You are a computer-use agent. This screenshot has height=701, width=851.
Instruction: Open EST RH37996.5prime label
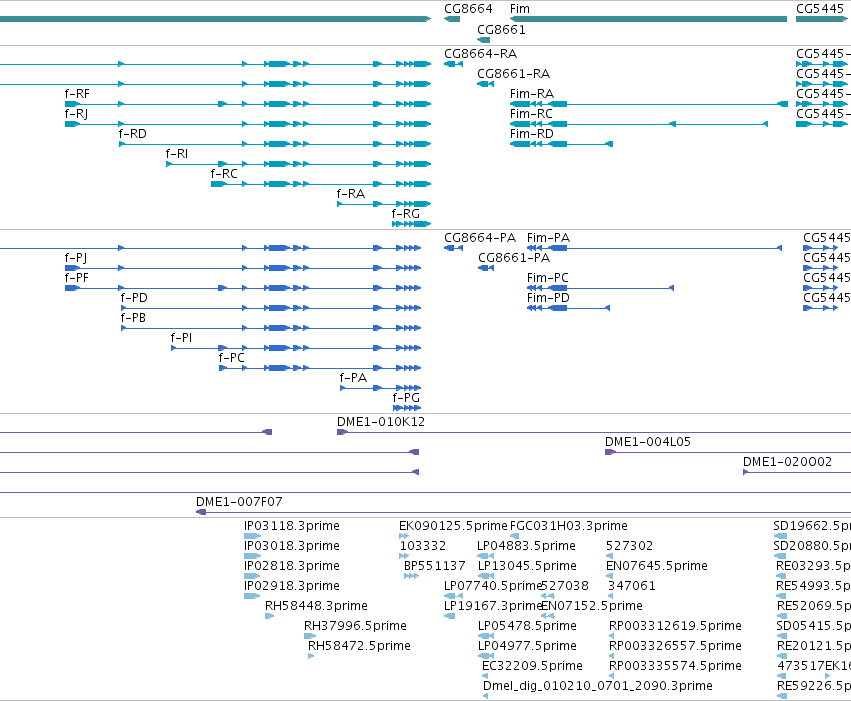point(355,626)
